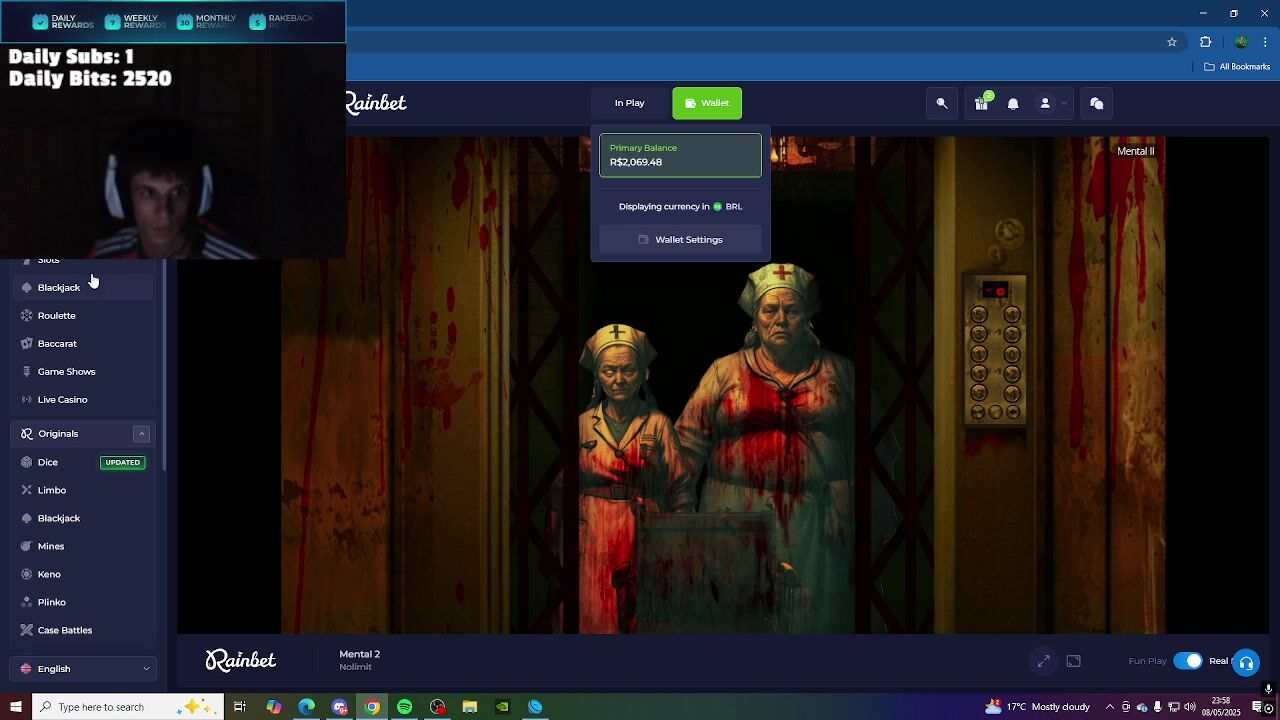Open the notifications bell

coord(1013,103)
